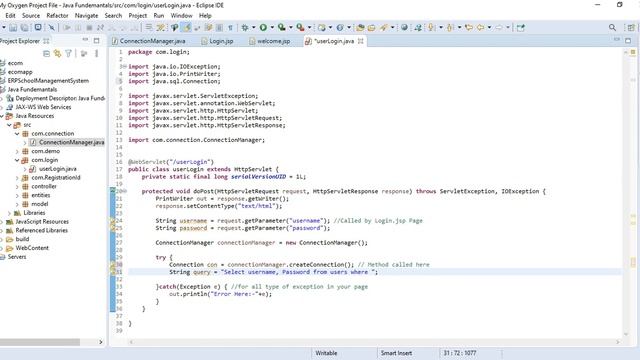
Task: Toggle Show Whitespace Characters pilcrow icon
Action: click(231, 28)
